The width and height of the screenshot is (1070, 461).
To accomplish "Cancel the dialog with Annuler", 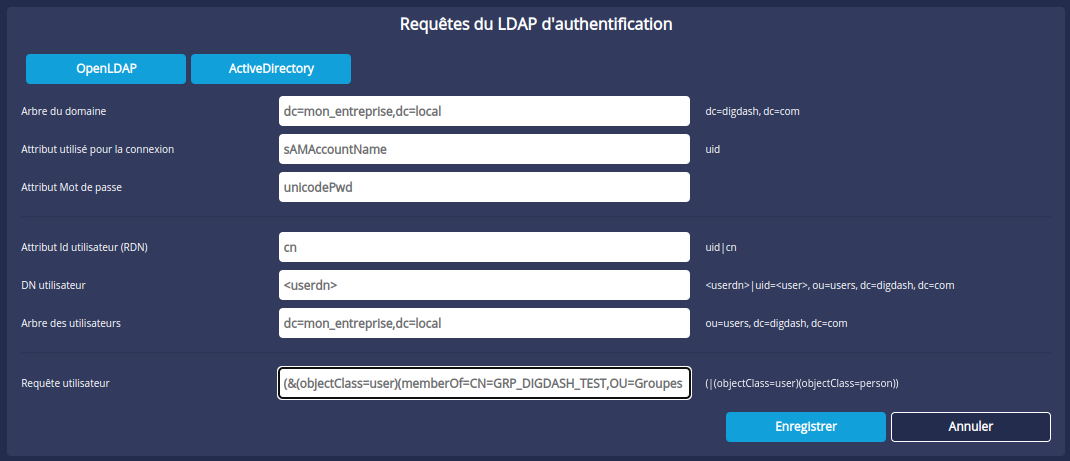I will coord(970,427).
